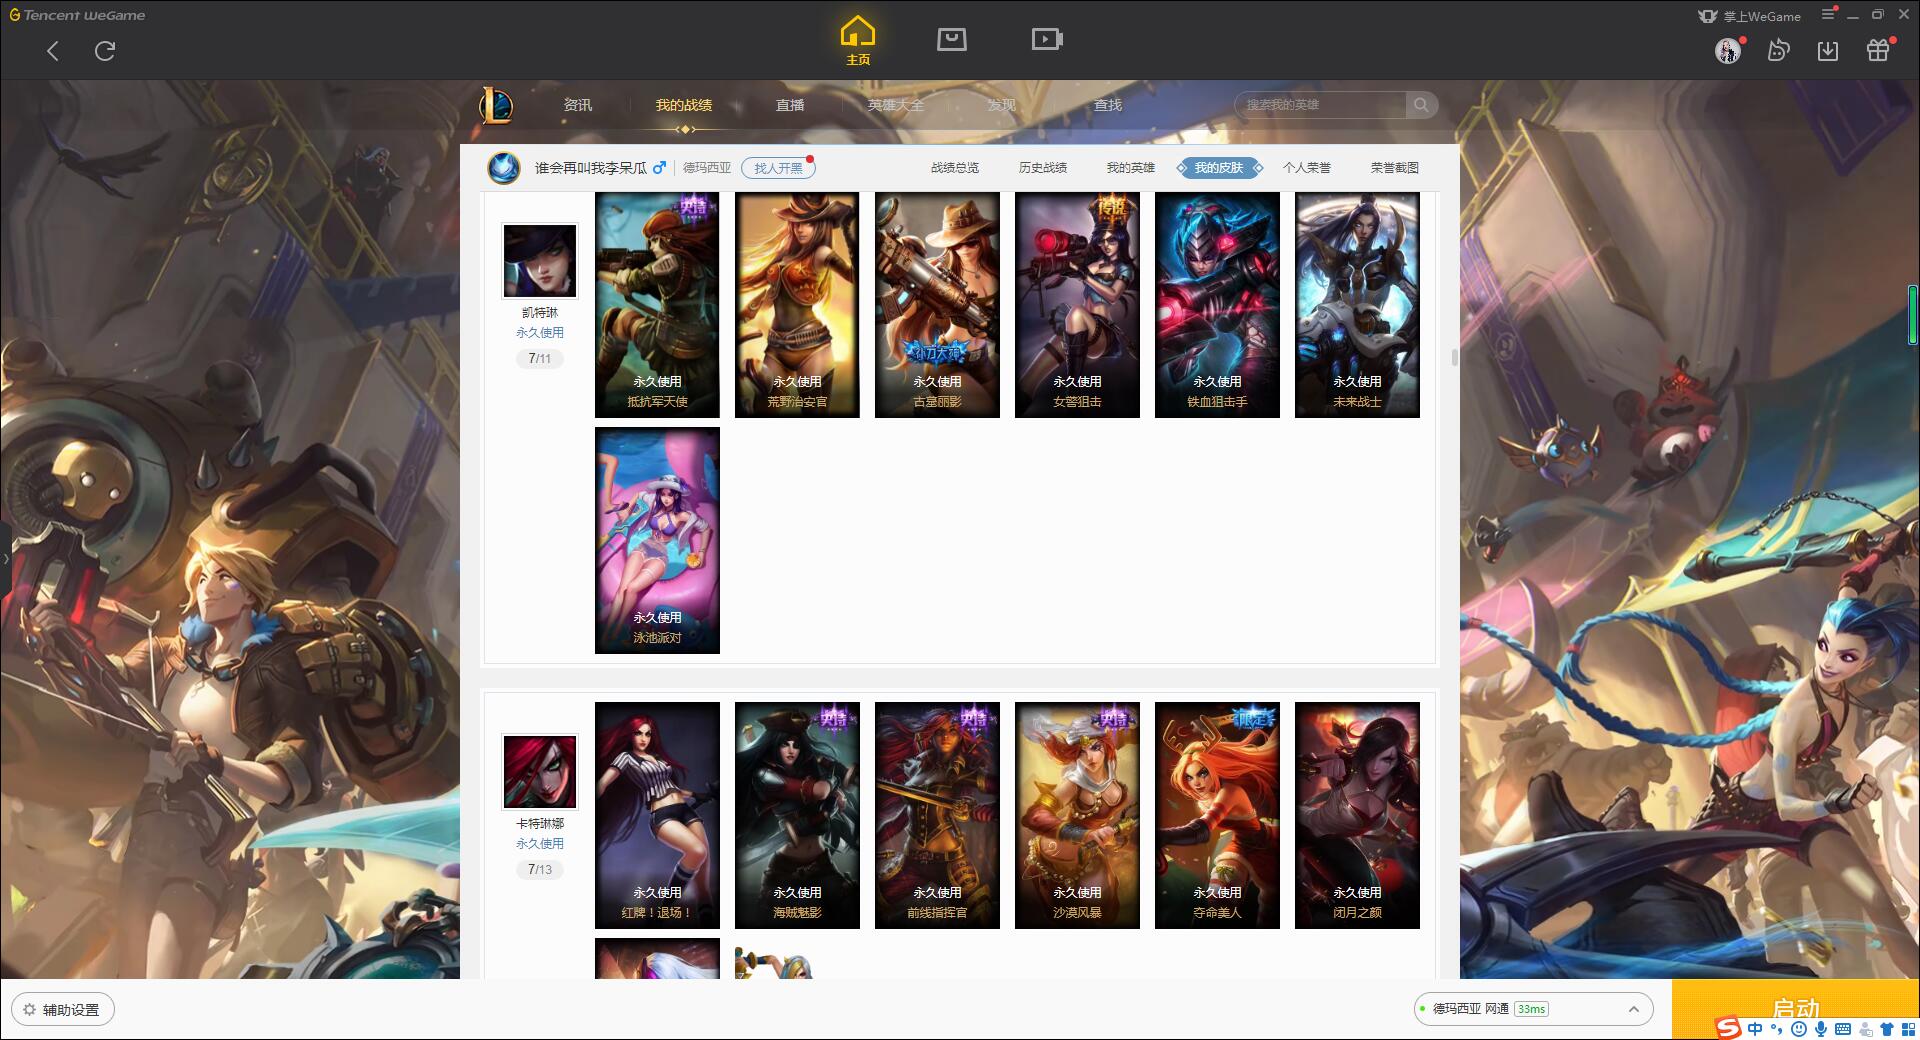Image resolution: width=1920 pixels, height=1040 pixels.
Task: Open the 荒野治安官 skin card
Action: point(797,305)
